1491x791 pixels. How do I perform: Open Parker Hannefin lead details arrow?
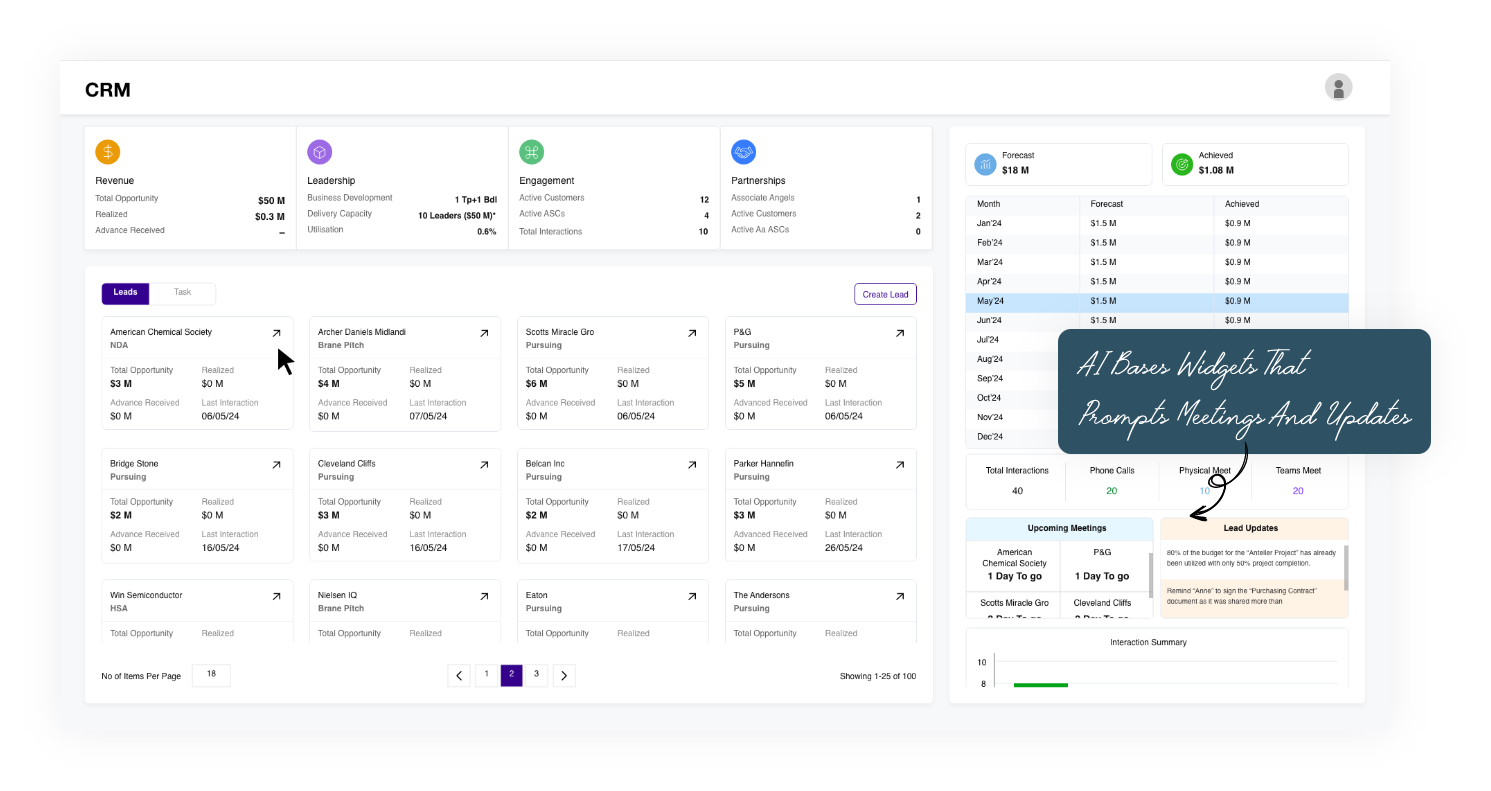click(x=900, y=465)
